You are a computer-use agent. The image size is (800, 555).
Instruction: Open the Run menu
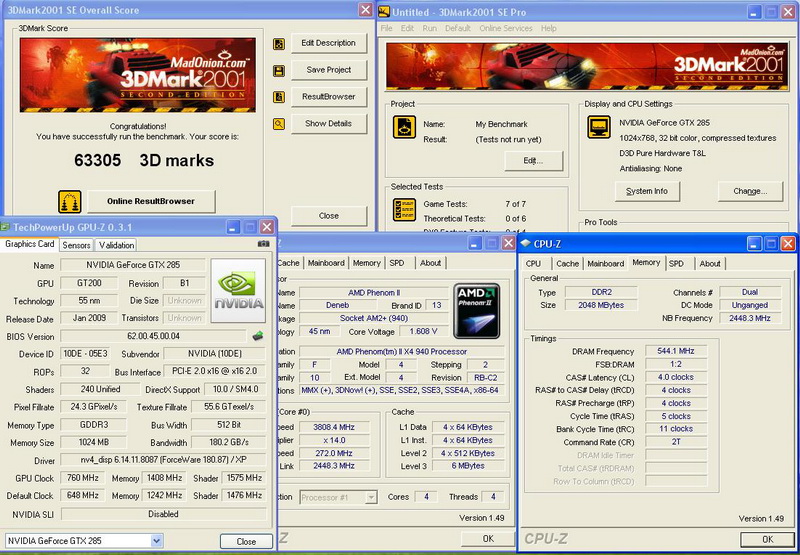[x=430, y=29]
